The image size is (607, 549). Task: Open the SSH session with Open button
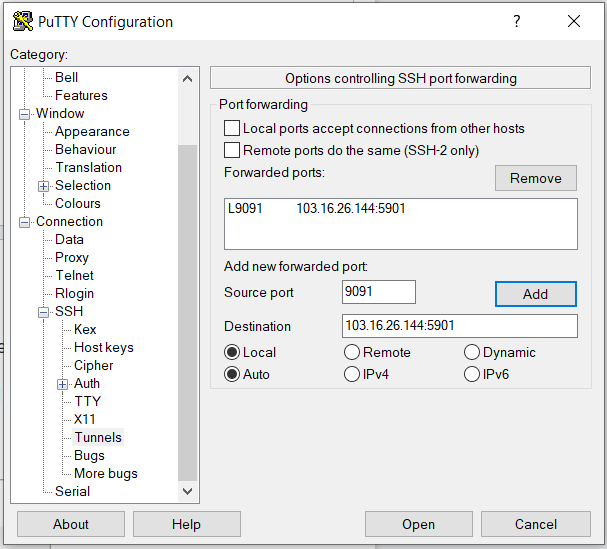(418, 524)
